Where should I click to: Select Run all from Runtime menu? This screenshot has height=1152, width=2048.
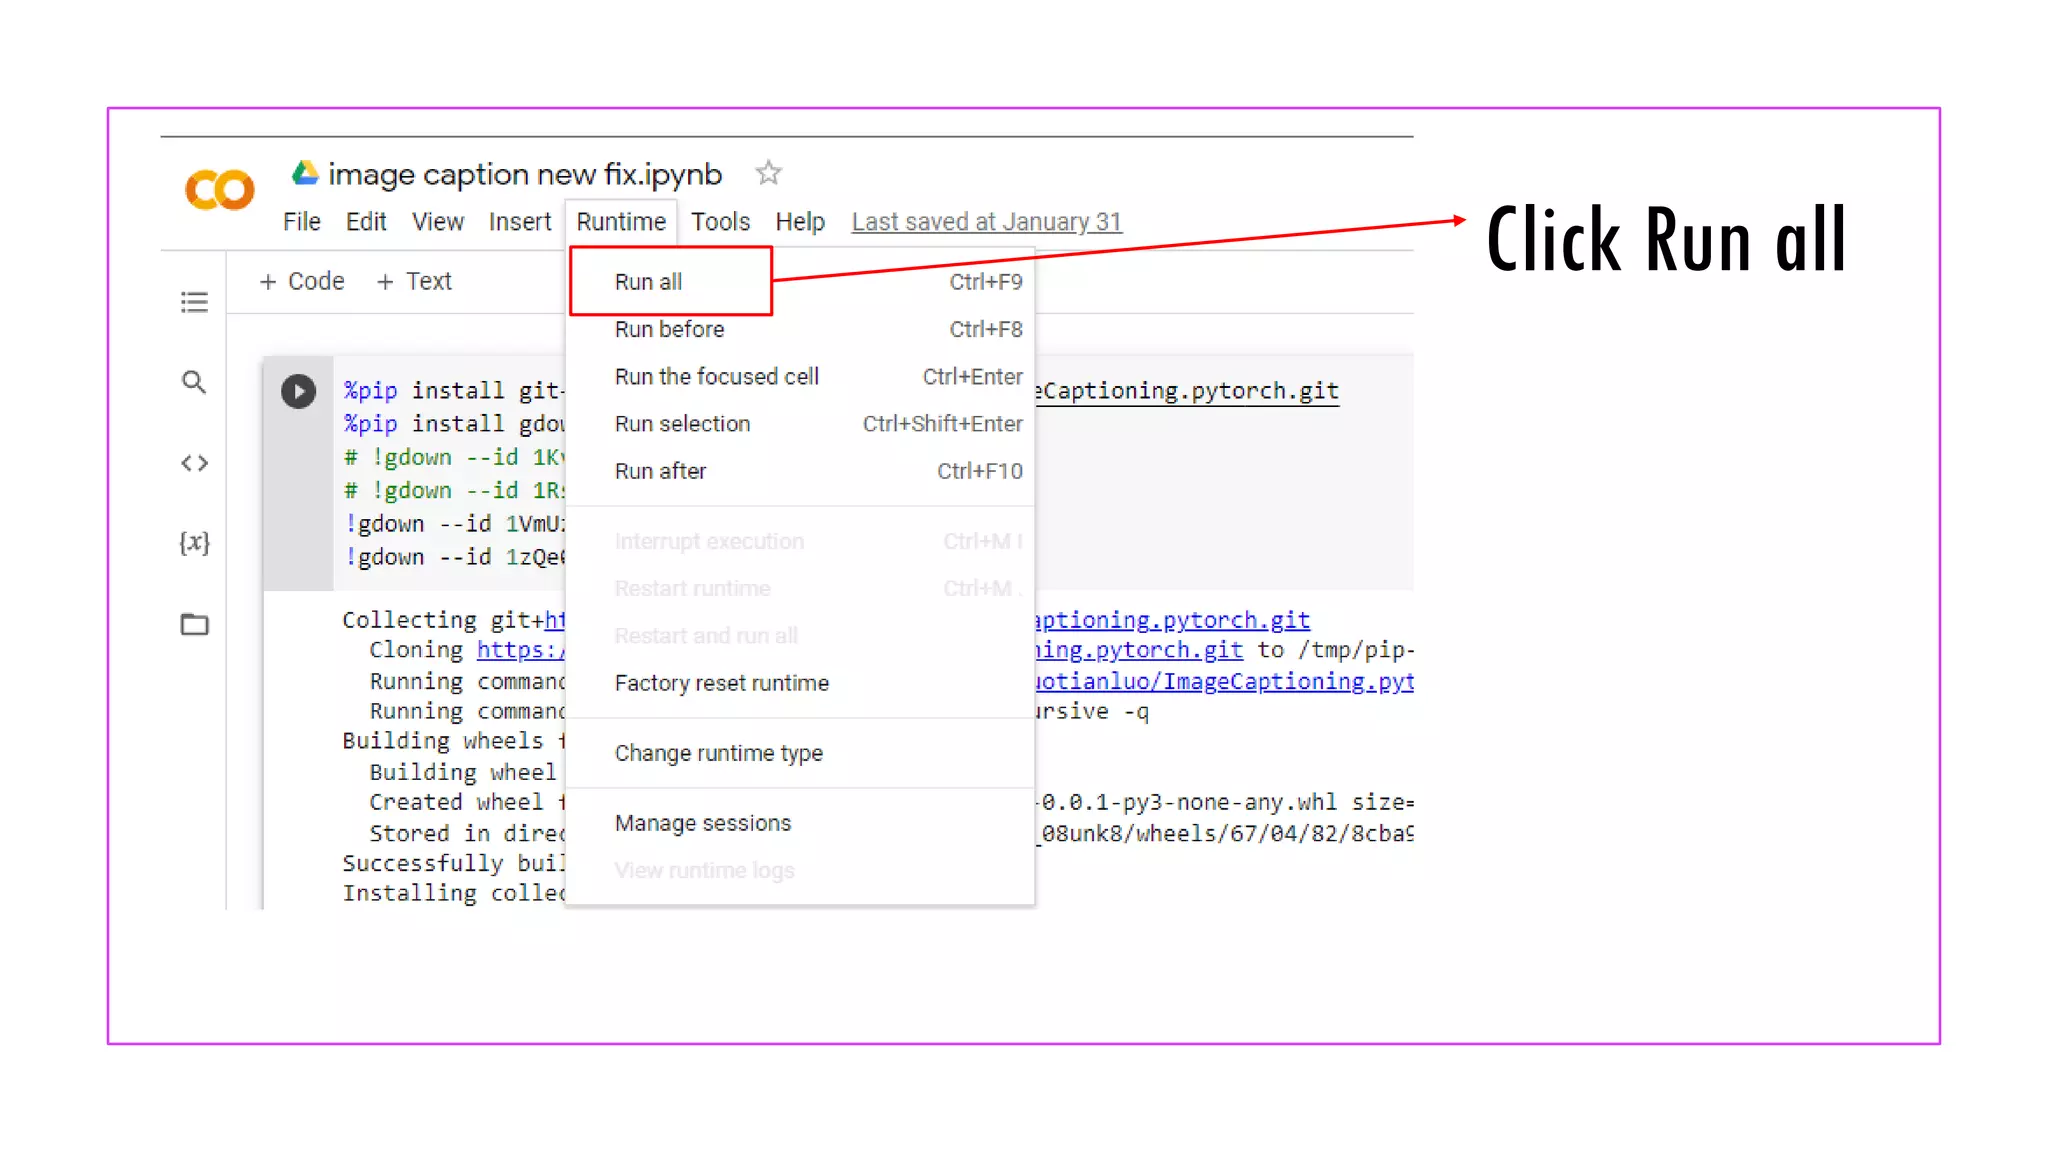click(x=648, y=282)
